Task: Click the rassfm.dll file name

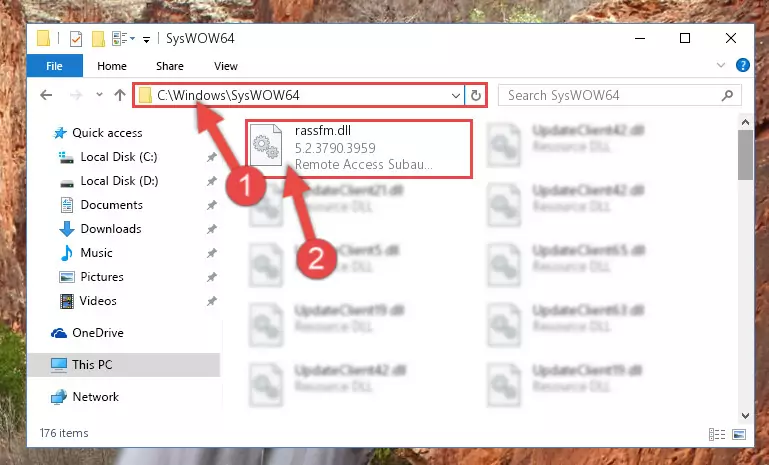Action: point(323,130)
